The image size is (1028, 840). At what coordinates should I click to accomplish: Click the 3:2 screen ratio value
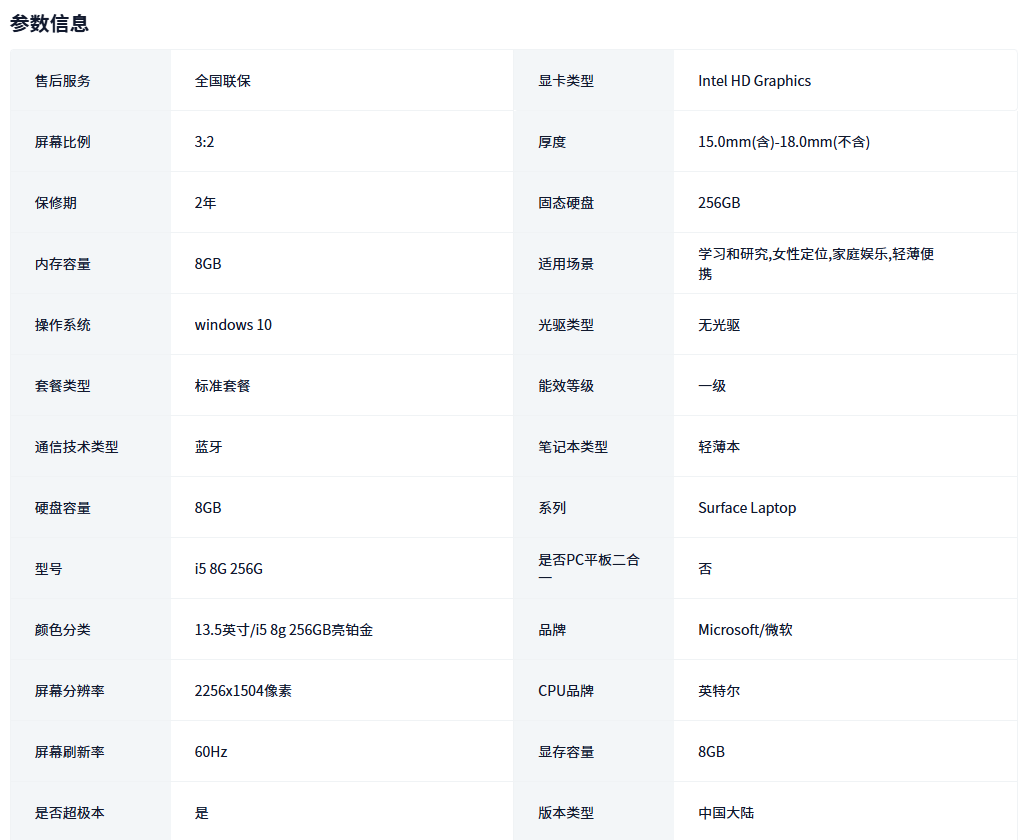click(205, 142)
